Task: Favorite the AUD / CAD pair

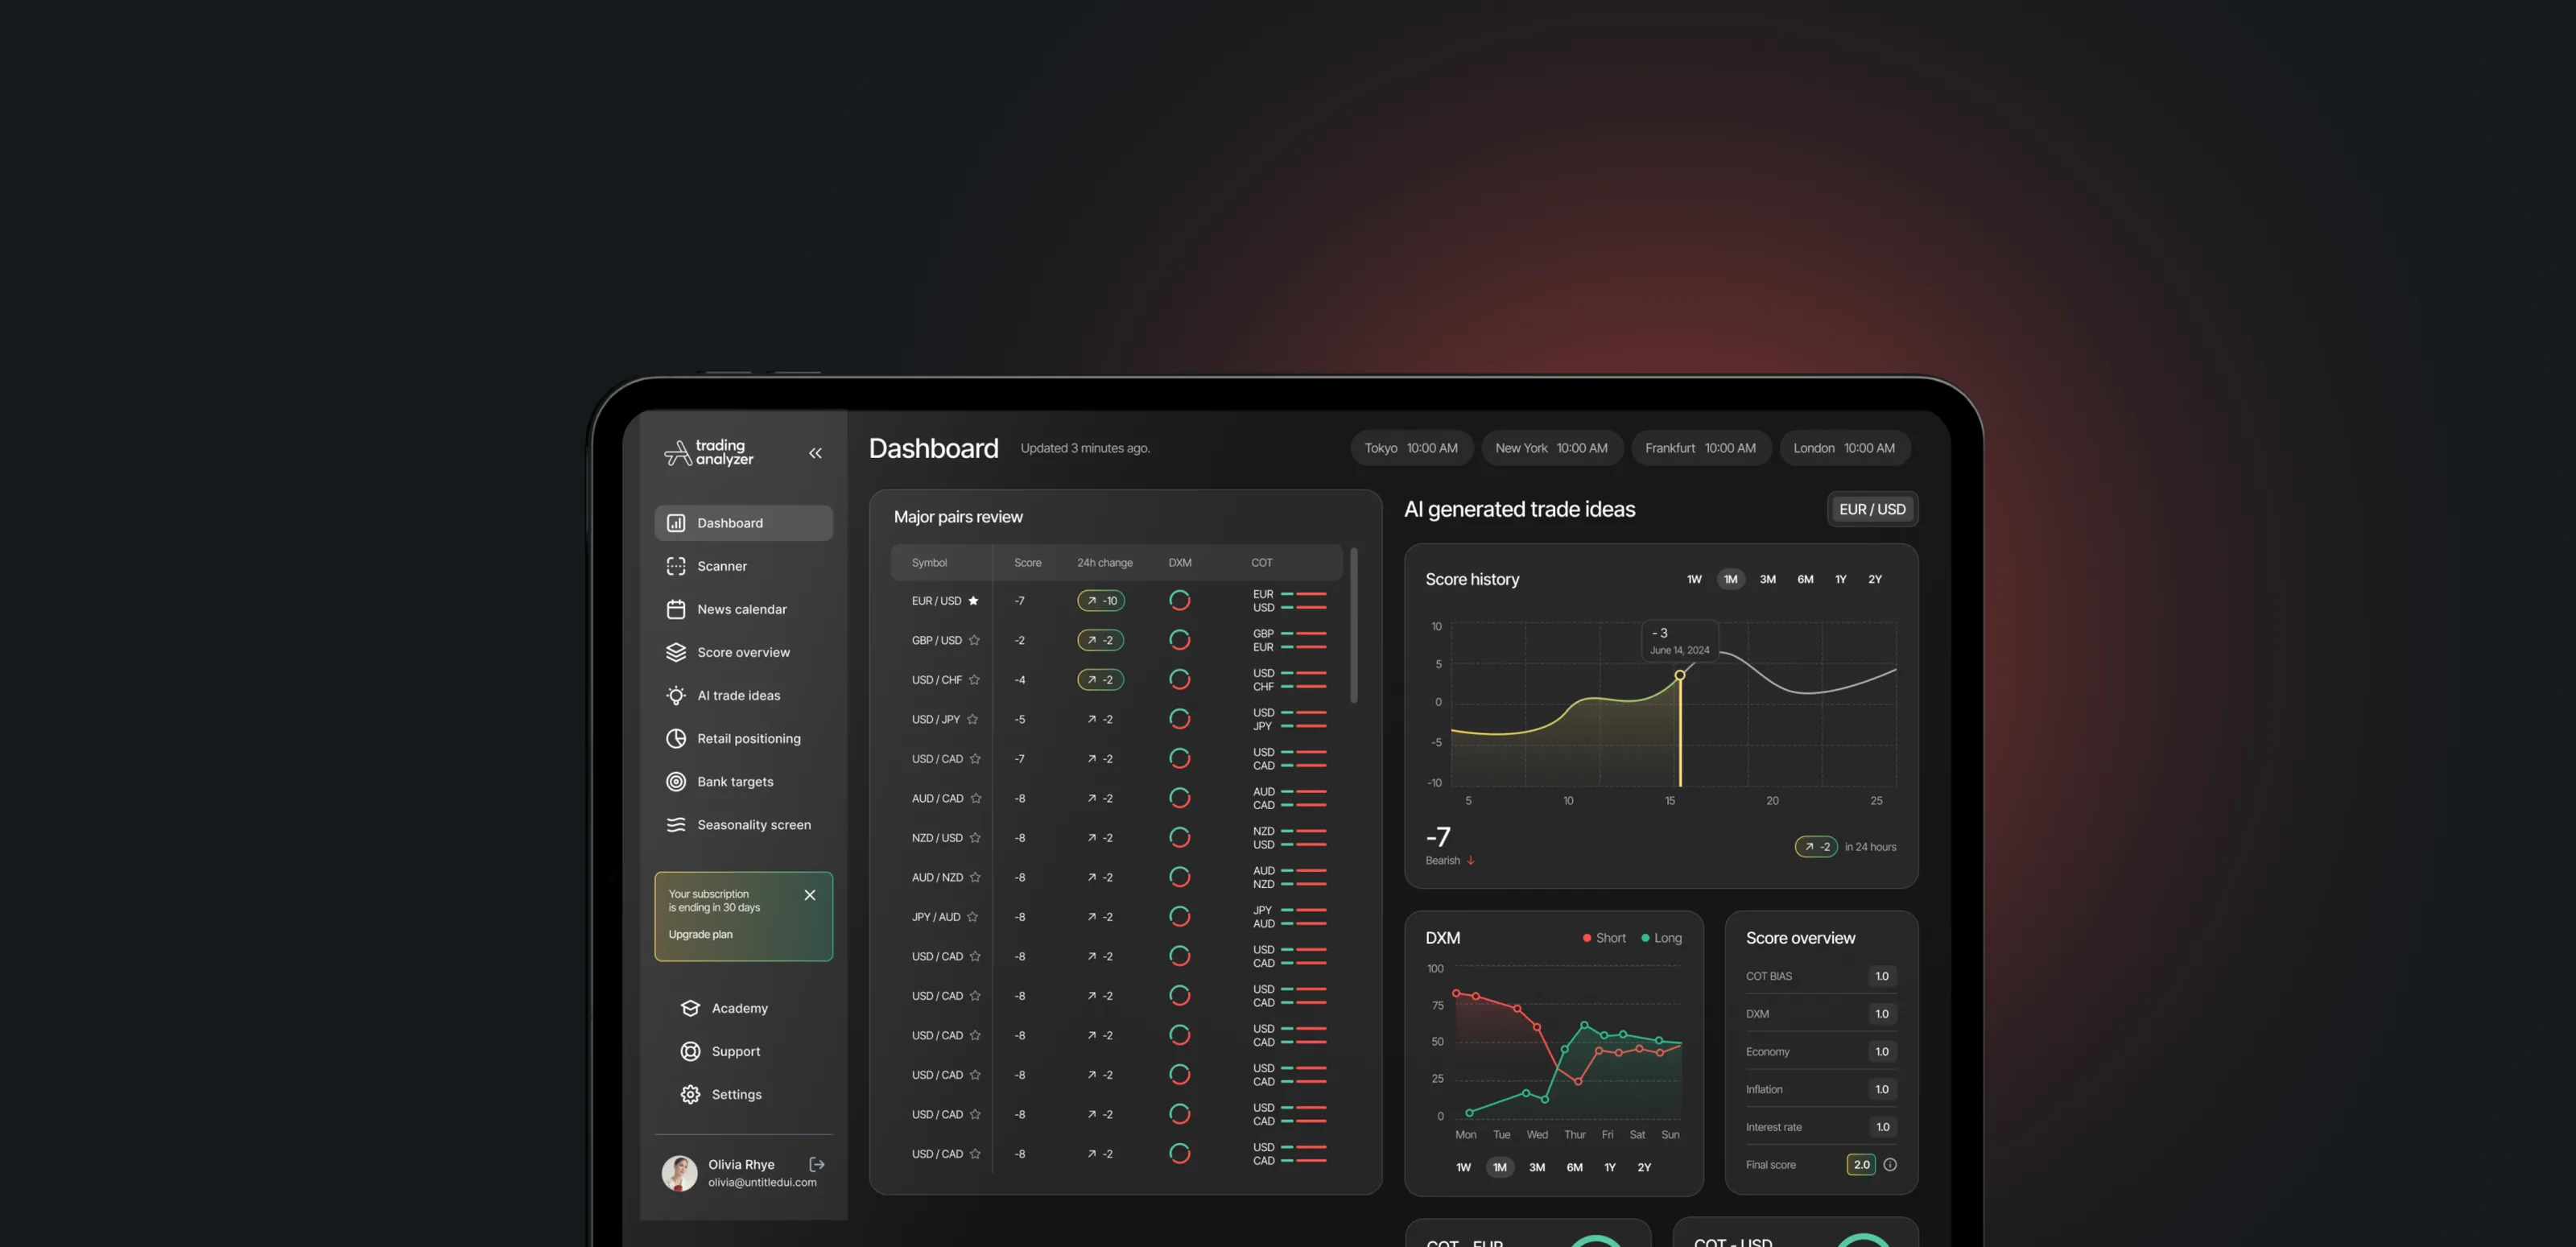Action: [976, 798]
